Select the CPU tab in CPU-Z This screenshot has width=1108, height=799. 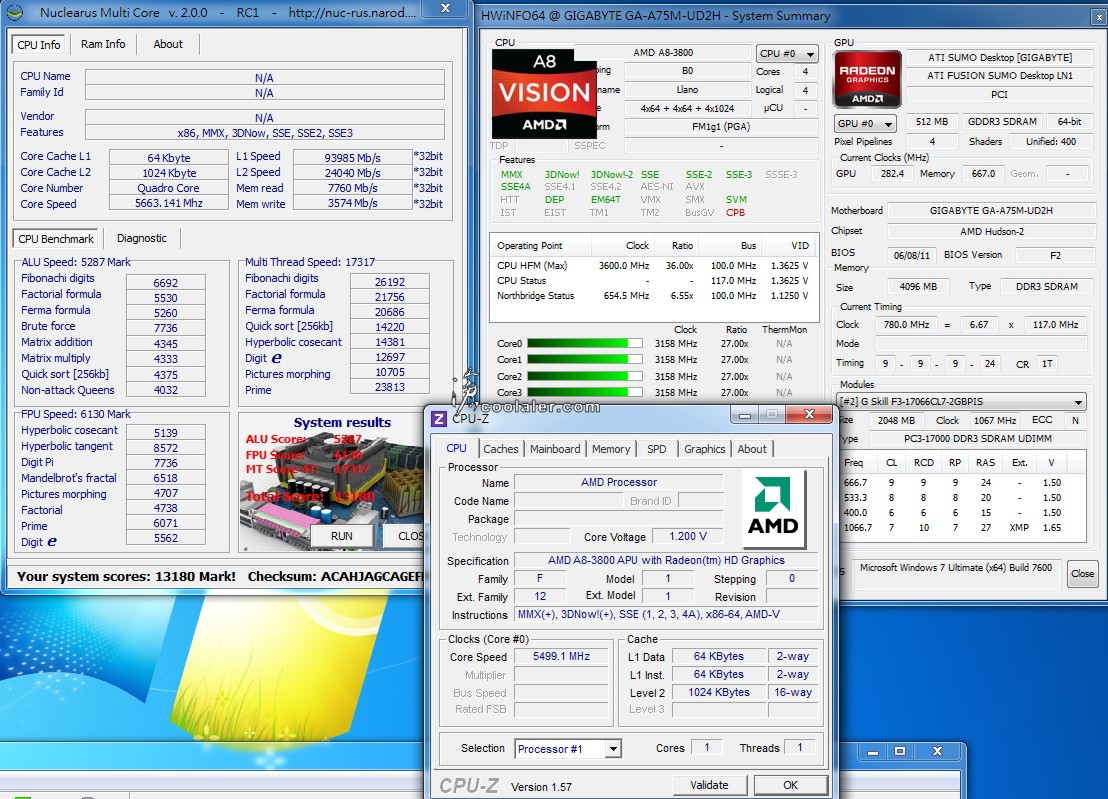(x=456, y=448)
